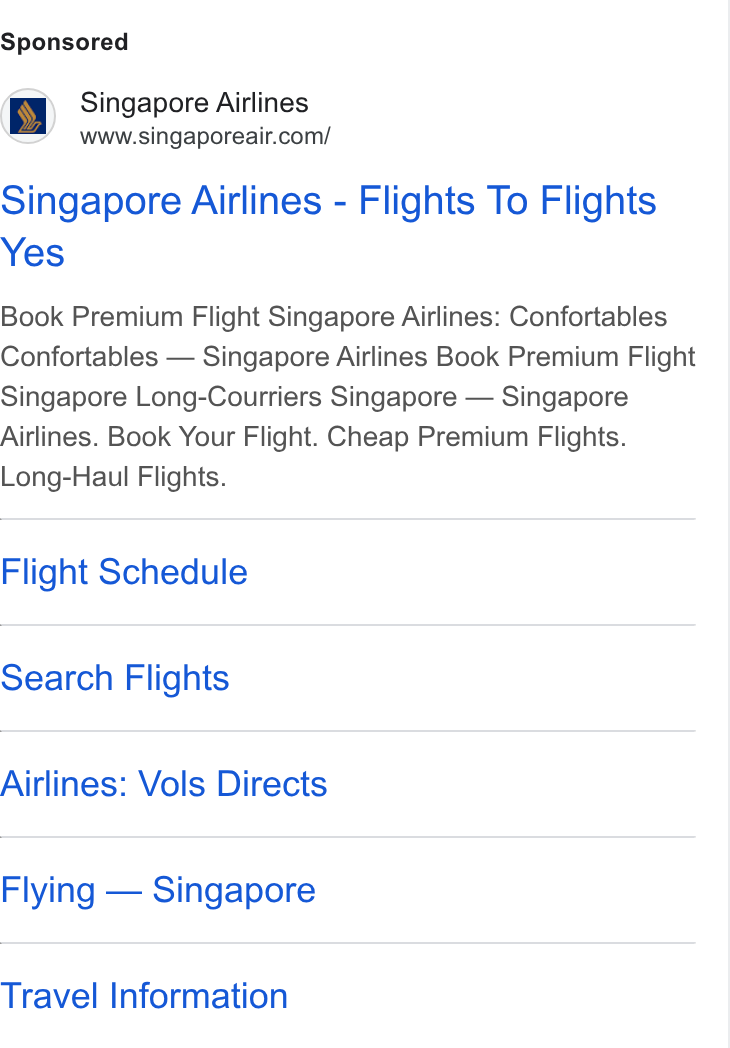Click the Book Premium Flight opening description text
Viewport: 730px width, 1048px height.
coord(130,317)
